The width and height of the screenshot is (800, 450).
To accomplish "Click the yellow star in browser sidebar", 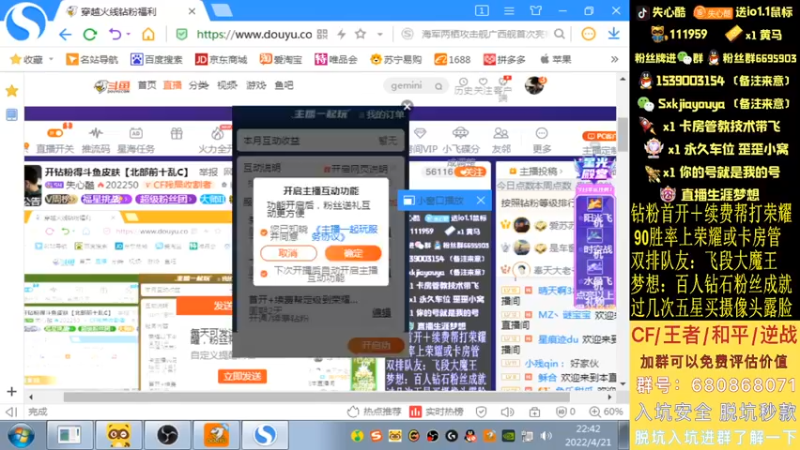I will [12, 91].
